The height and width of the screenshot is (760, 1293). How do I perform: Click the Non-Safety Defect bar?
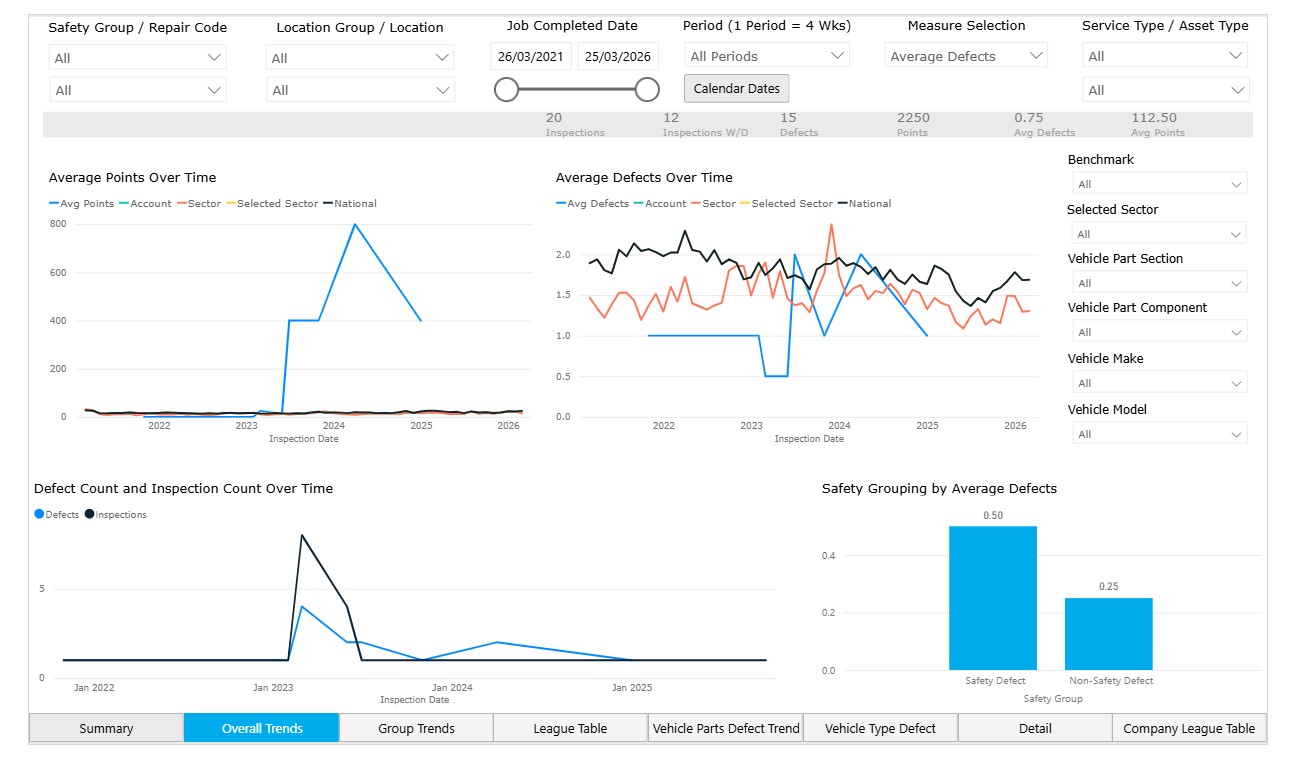pos(1109,634)
